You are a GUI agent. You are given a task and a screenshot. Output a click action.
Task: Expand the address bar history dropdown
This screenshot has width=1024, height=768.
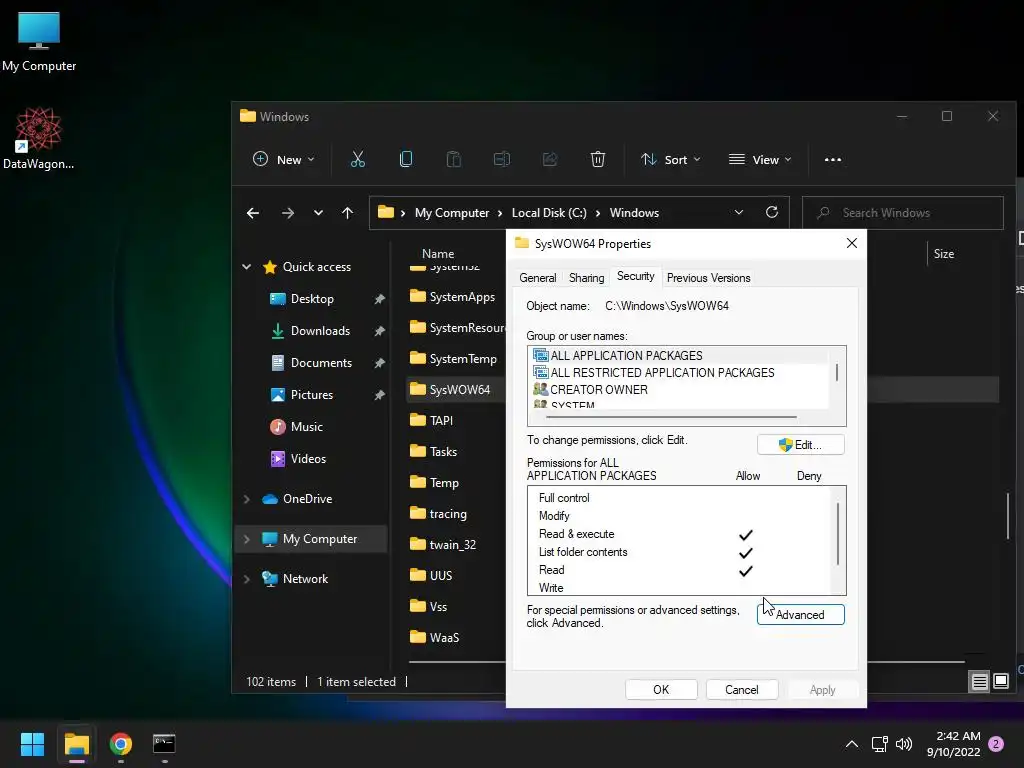739,212
